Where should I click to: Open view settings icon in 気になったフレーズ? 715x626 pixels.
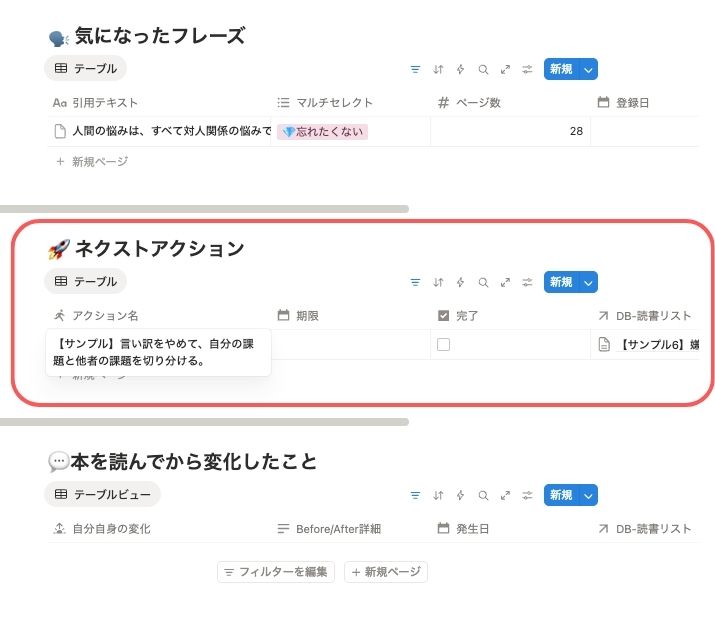pos(527,69)
